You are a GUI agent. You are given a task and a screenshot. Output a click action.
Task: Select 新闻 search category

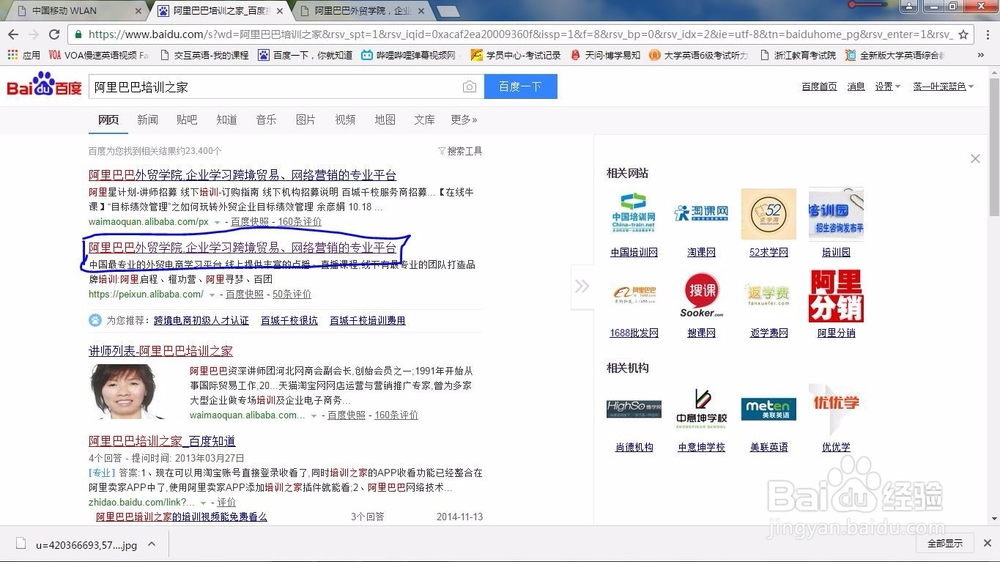tap(147, 120)
